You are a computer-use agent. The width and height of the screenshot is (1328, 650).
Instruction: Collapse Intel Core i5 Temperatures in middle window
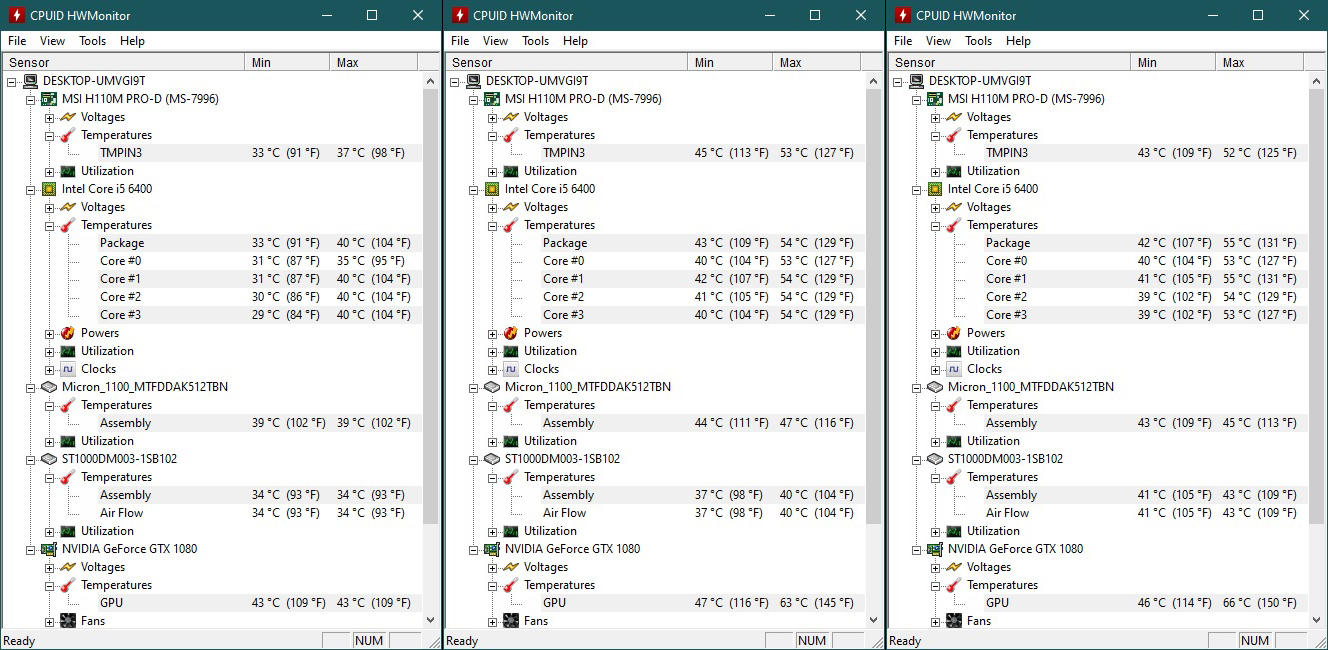(493, 225)
